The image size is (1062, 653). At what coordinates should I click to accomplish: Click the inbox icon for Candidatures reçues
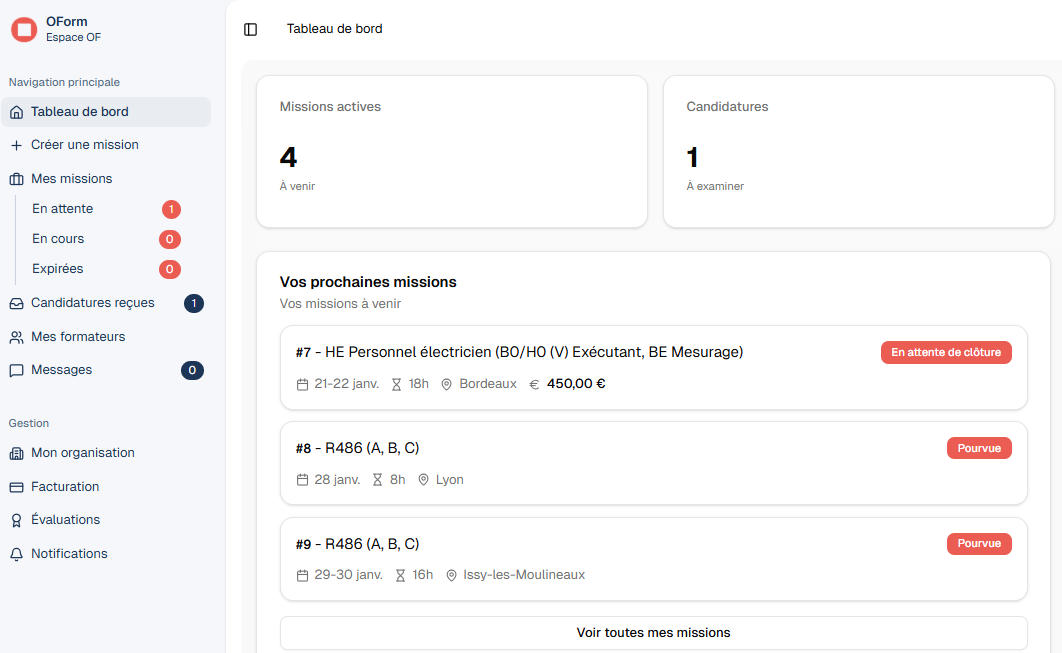pyautogui.click(x=16, y=303)
